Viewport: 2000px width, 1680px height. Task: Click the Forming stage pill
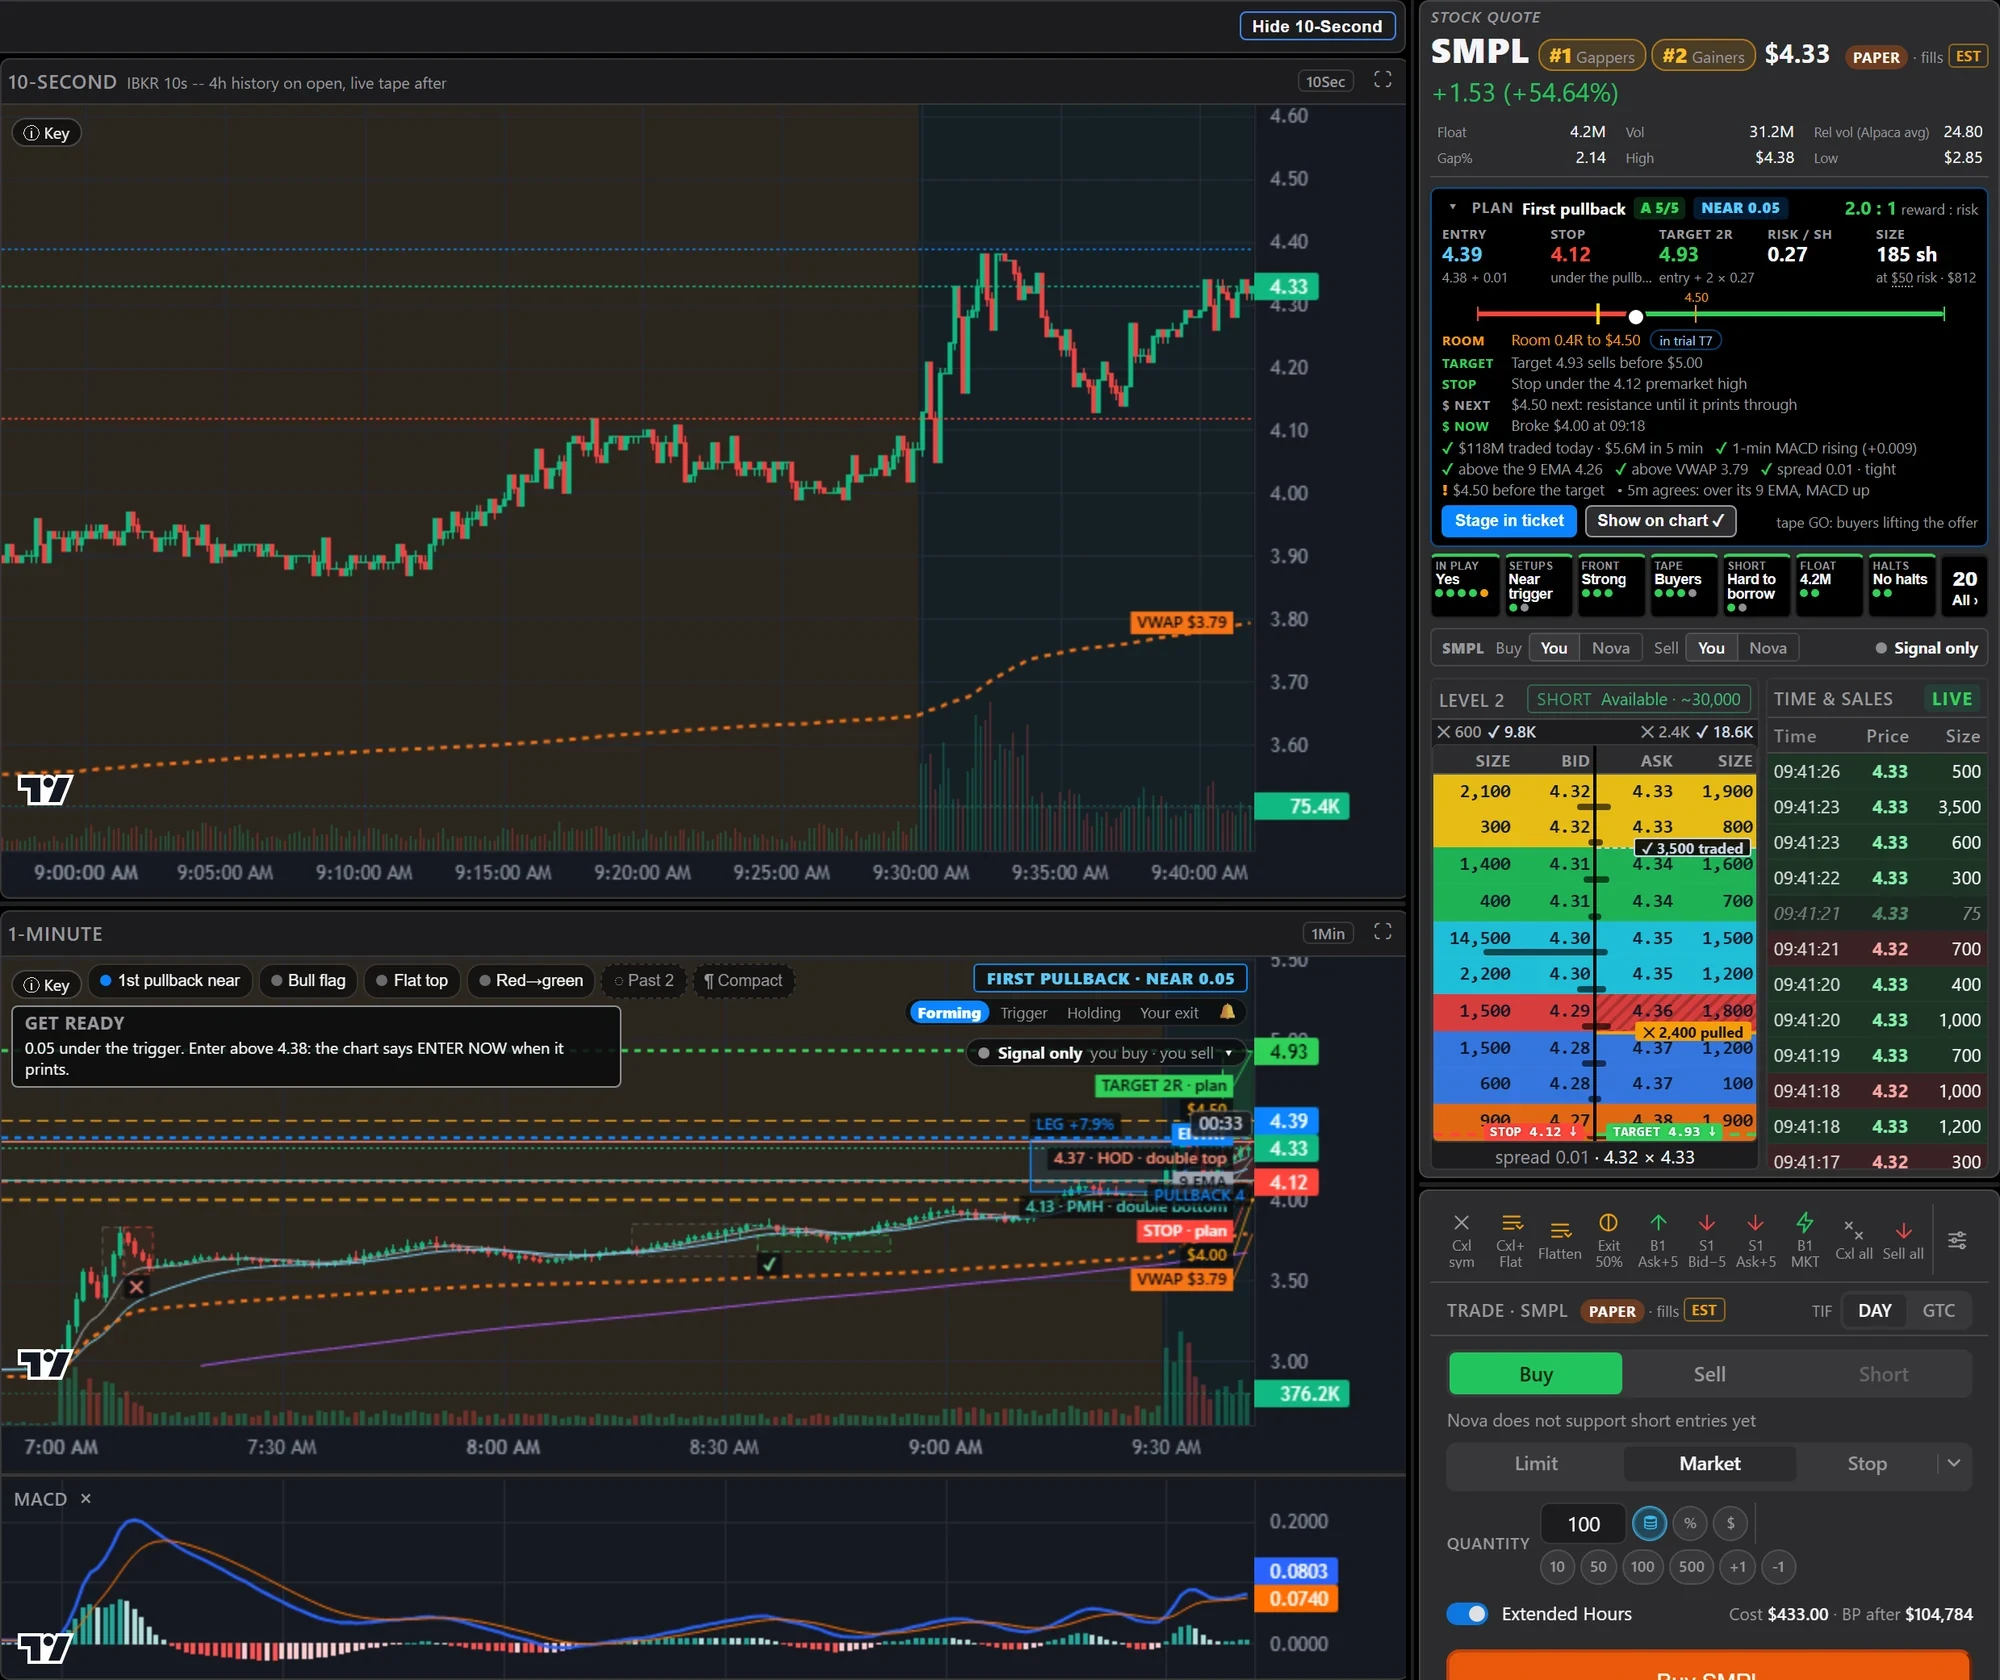click(949, 1013)
